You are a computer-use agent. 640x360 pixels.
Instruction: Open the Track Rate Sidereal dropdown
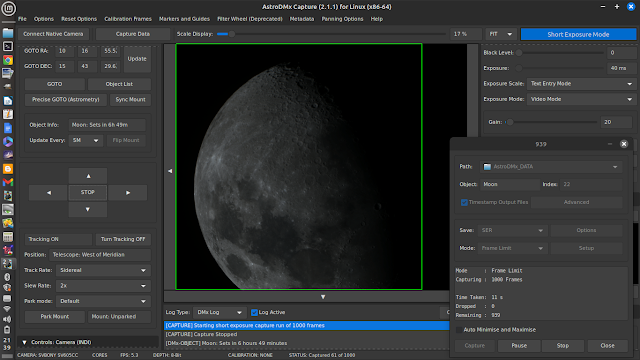click(x=103, y=270)
